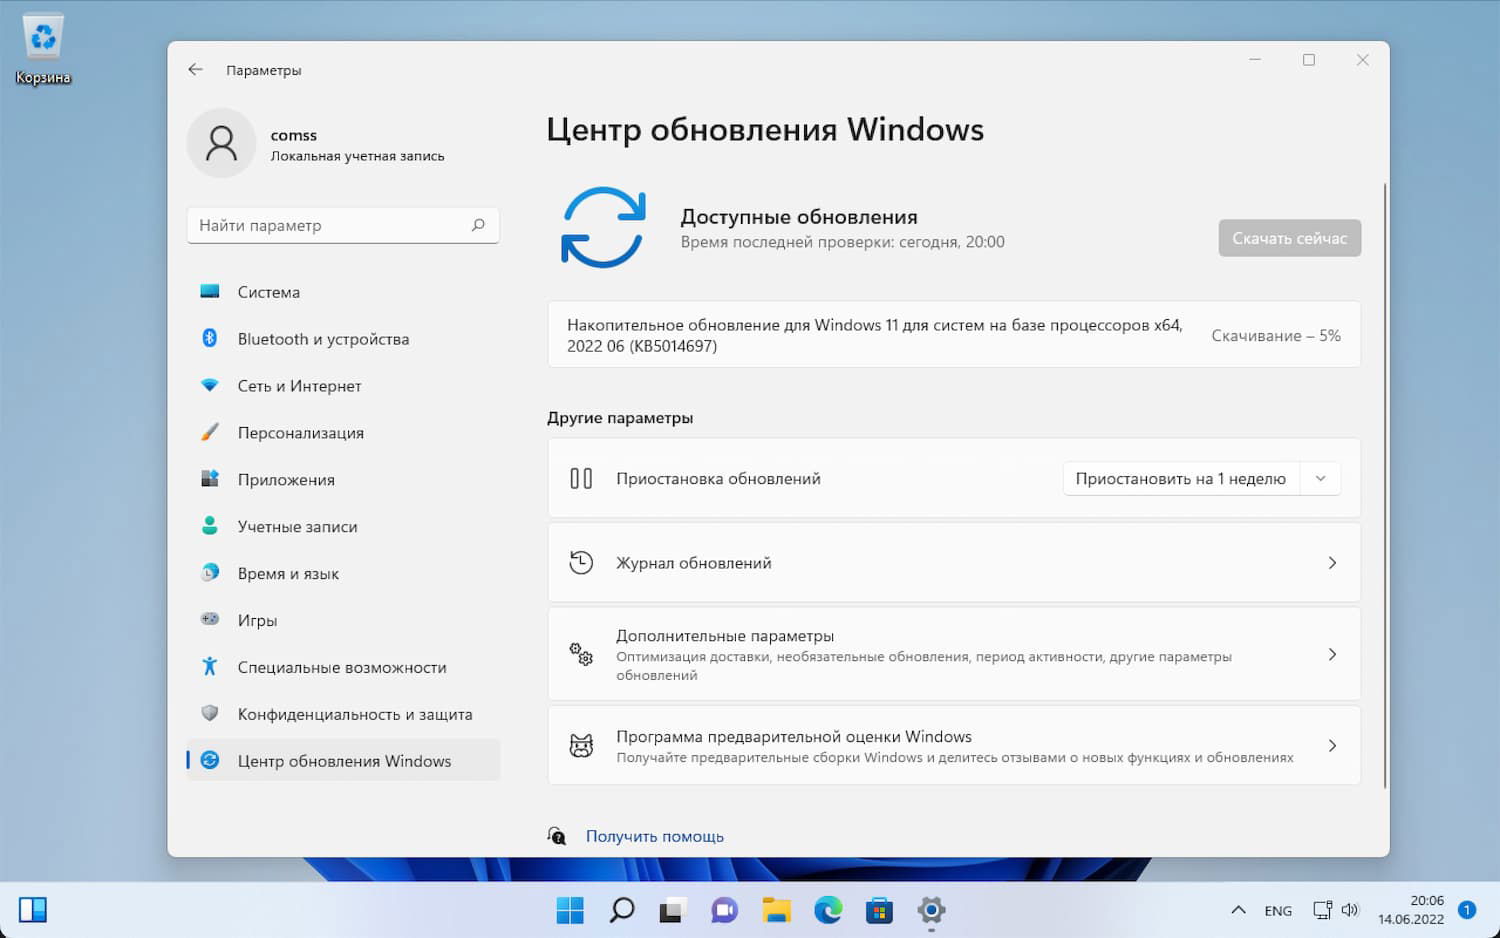Open Microsoft Store from the taskbar
This screenshot has height=938, width=1500.
879,911
